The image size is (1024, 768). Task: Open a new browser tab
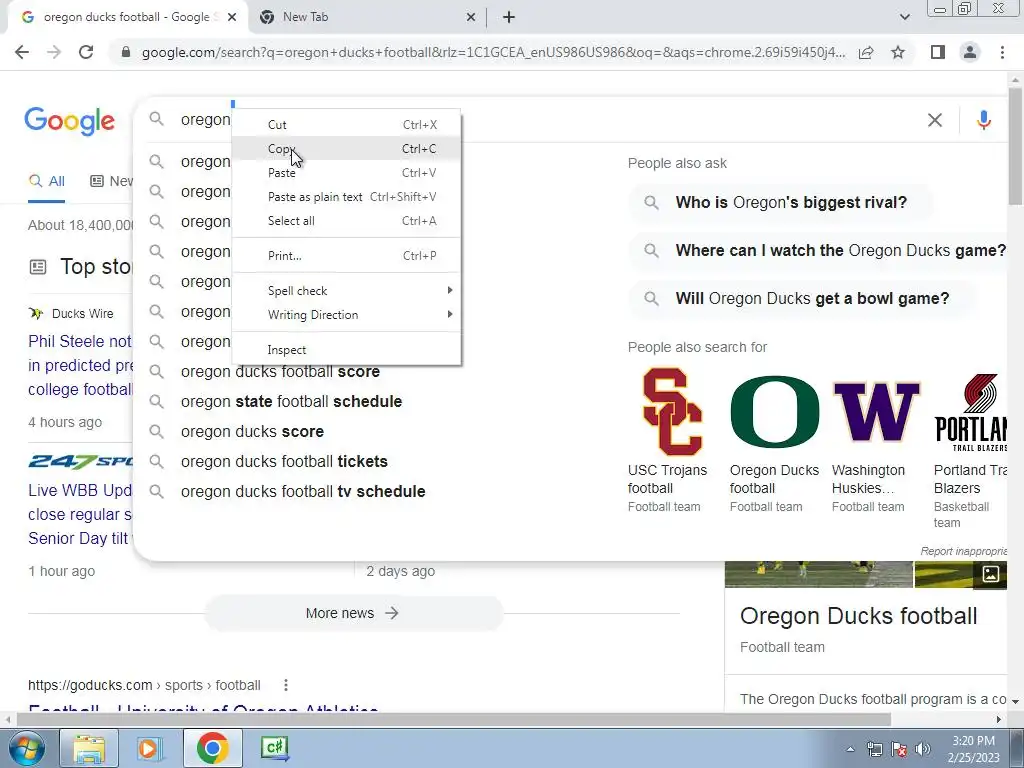click(x=509, y=18)
